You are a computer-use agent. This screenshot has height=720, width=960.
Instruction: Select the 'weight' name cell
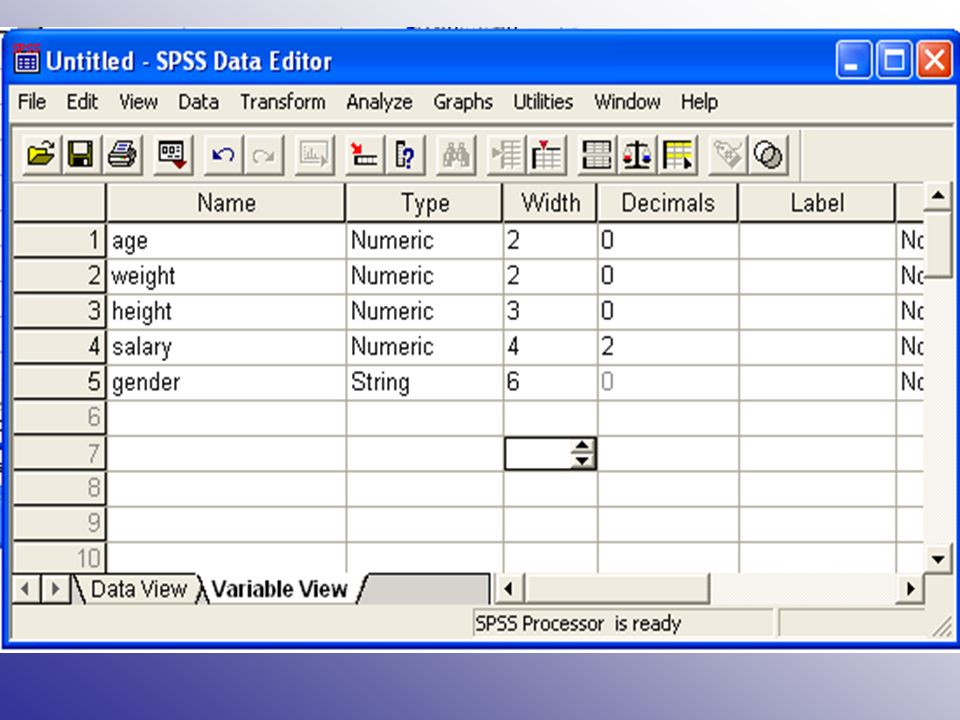point(227,276)
